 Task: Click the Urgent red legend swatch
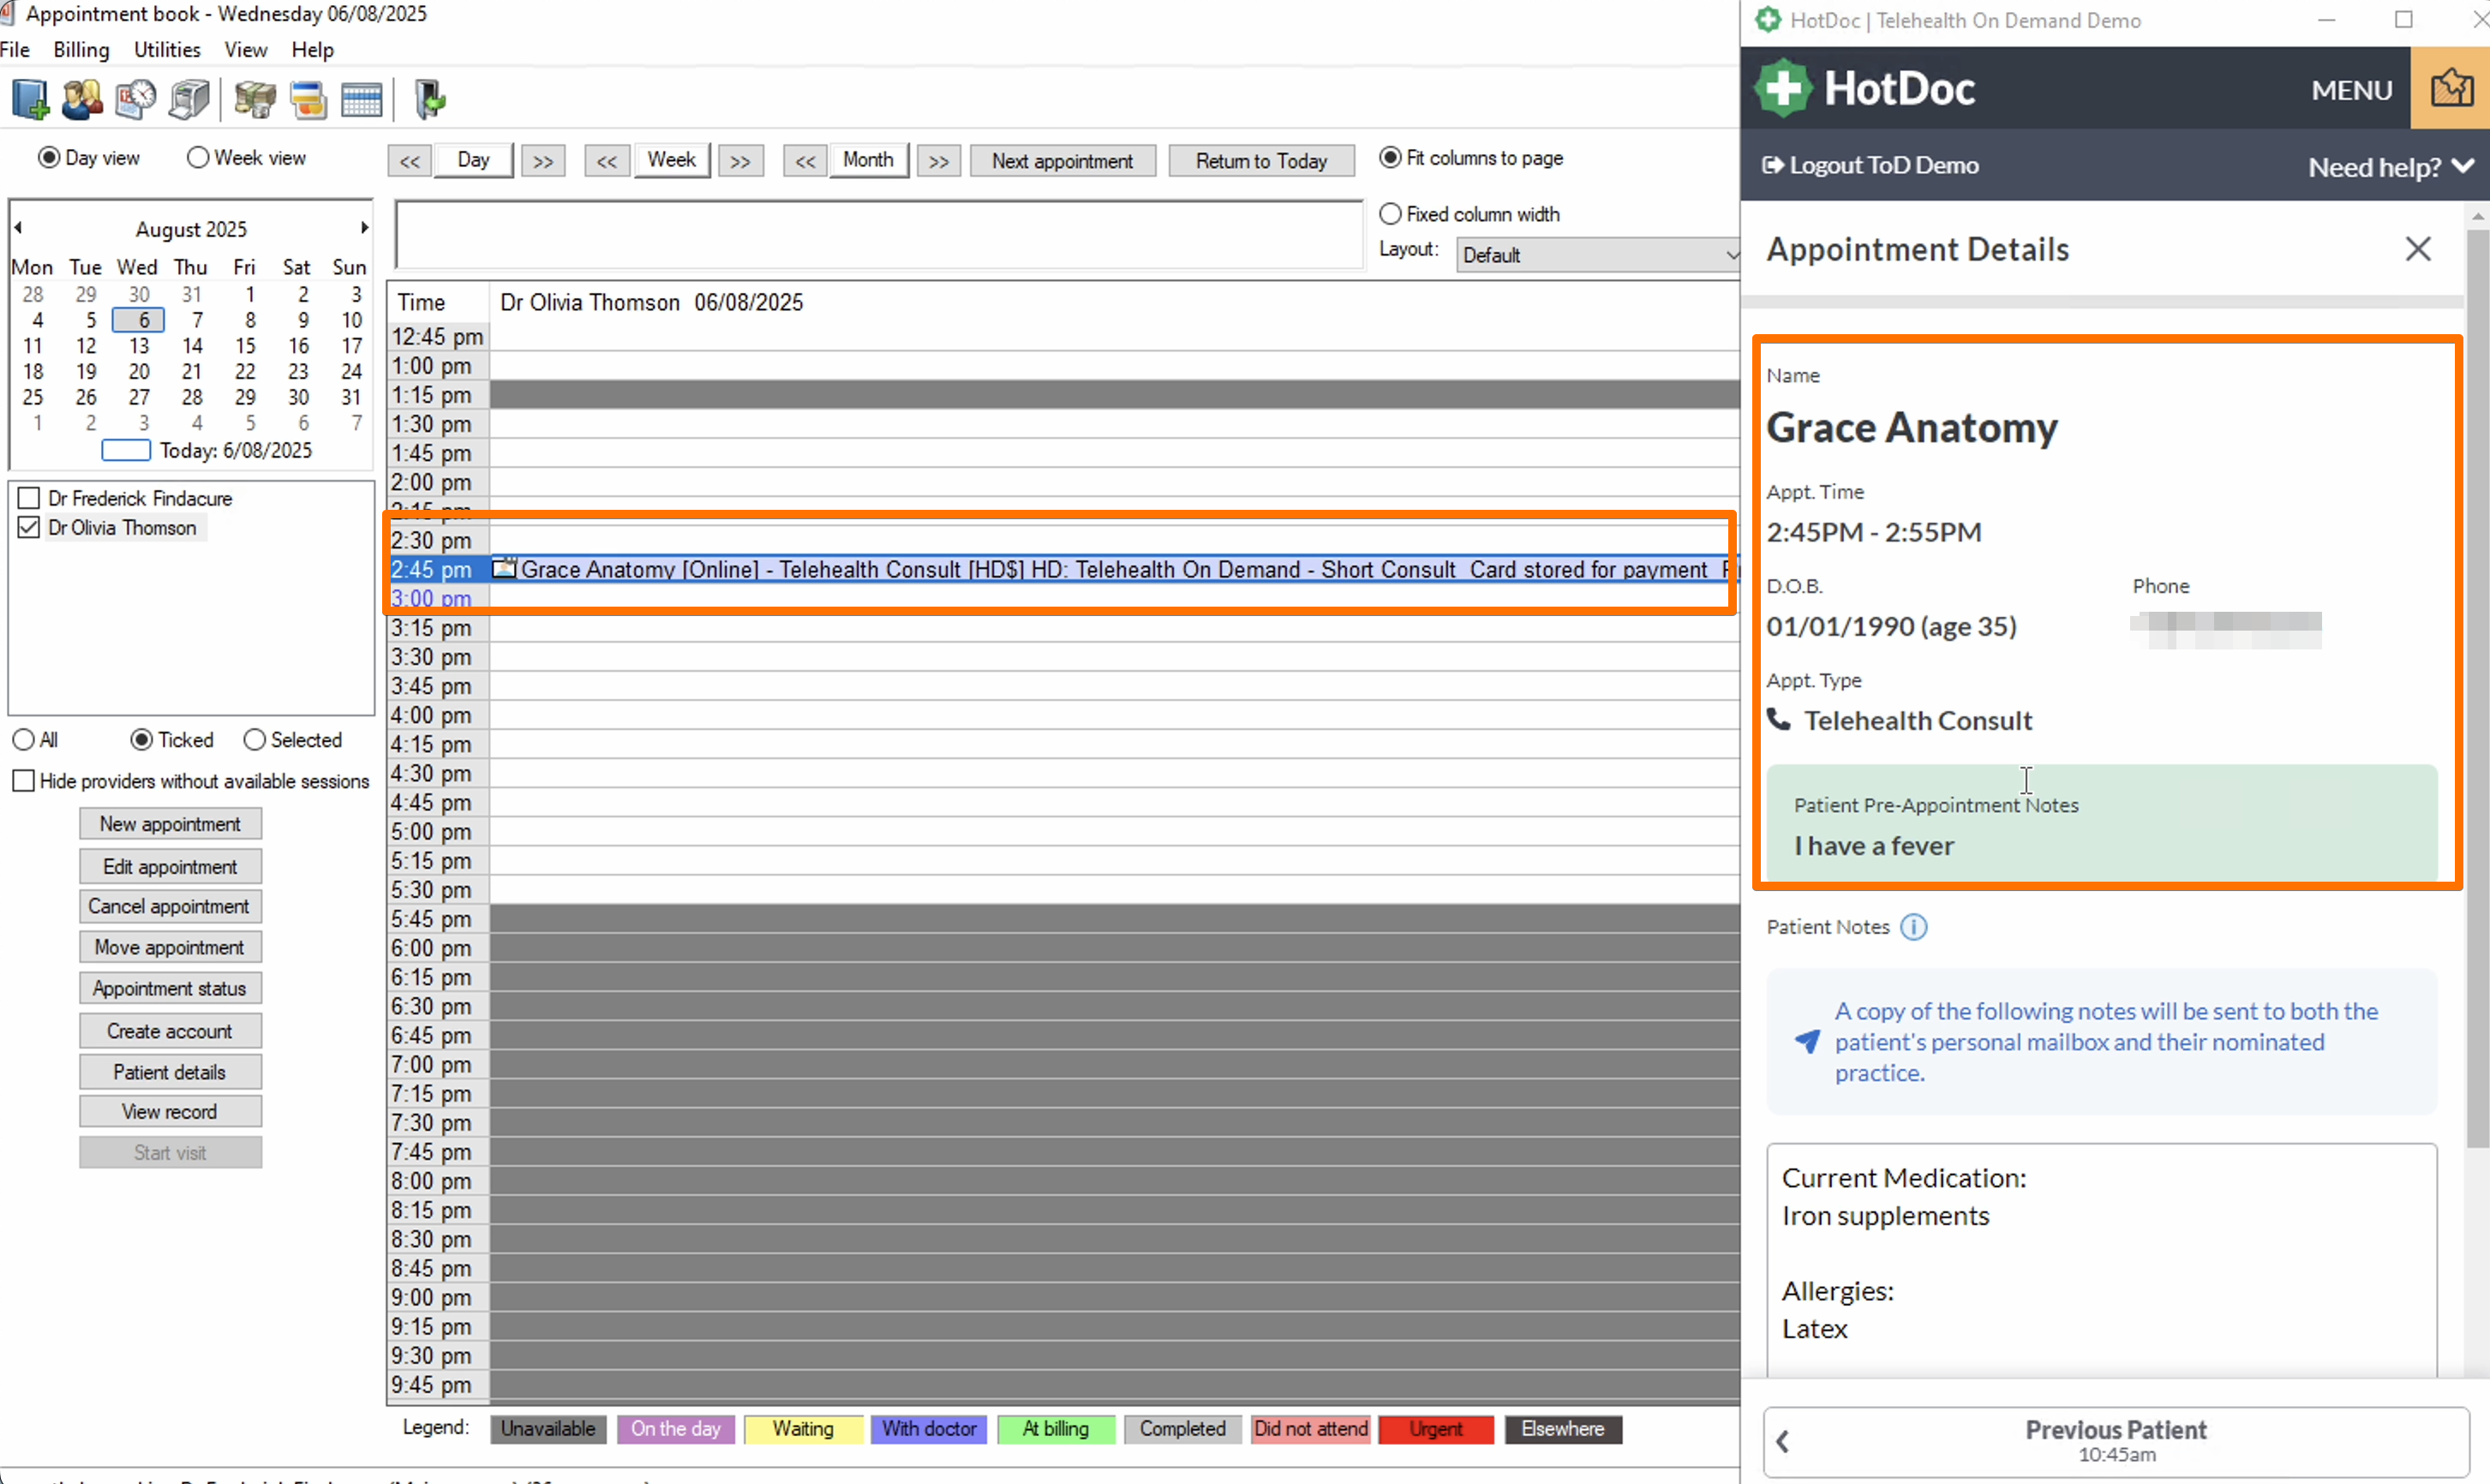[x=1436, y=1429]
